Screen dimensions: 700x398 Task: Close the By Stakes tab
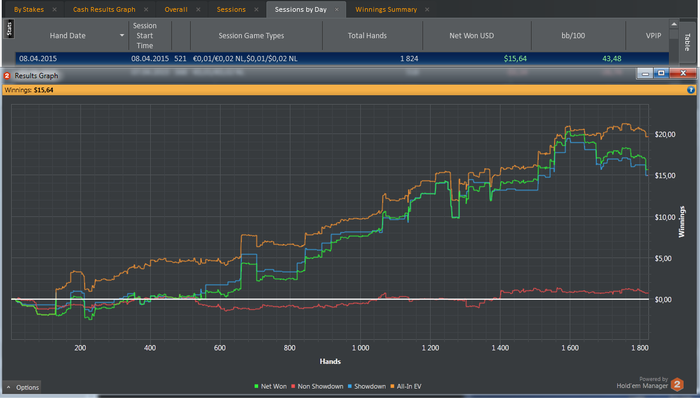[54, 9]
